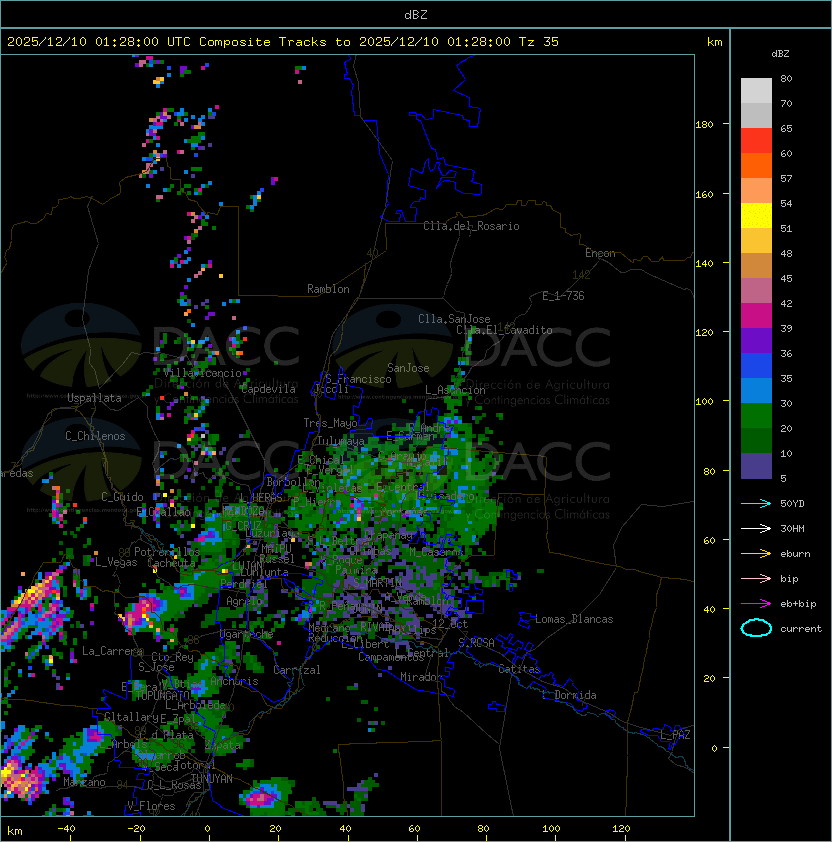The width and height of the screenshot is (832, 842).
Task: Pick the grey 65–70 dBZ swatch
Action: [x=756, y=115]
